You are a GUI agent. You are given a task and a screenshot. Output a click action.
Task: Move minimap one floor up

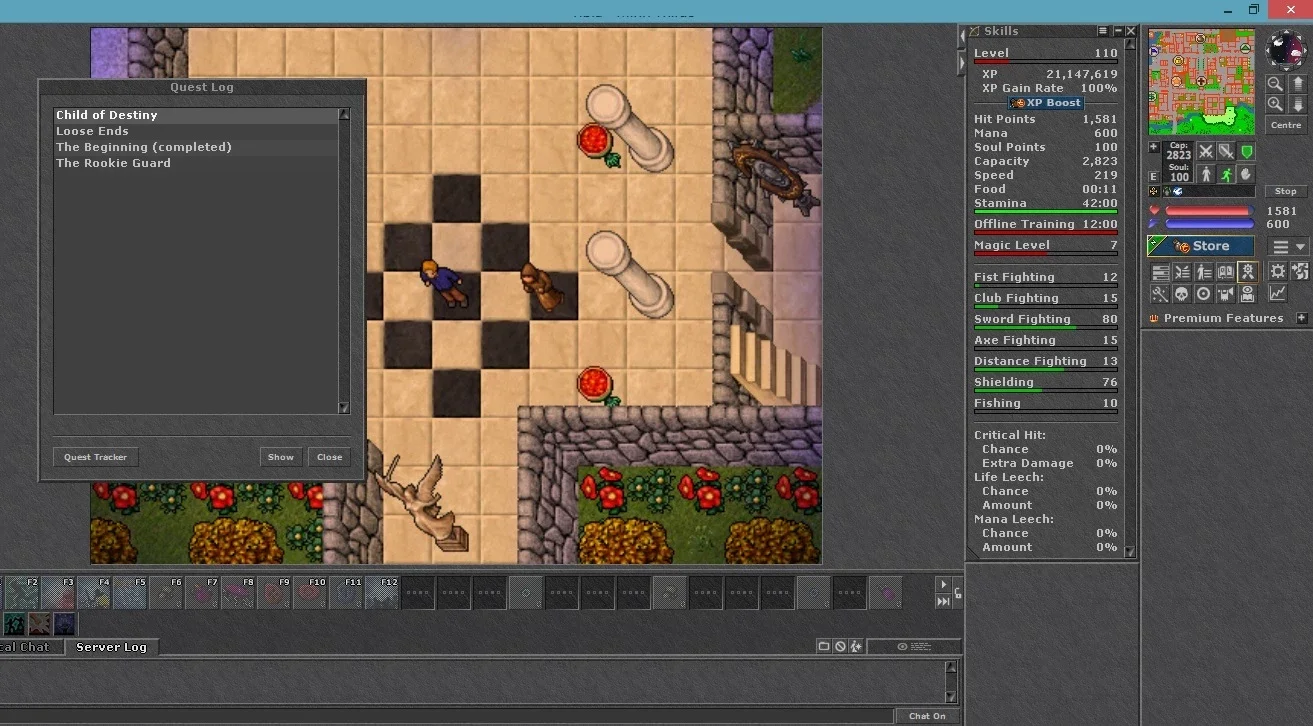click(x=1298, y=84)
